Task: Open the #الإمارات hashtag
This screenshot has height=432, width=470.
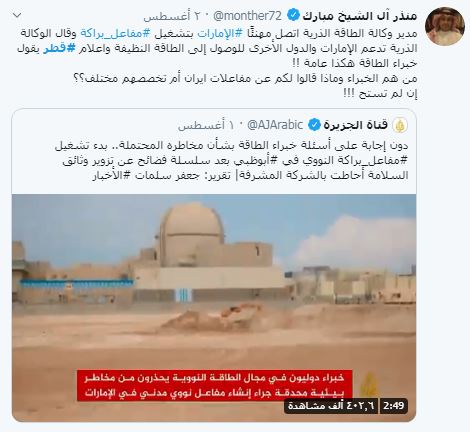Action: click(x=221, y=34)
